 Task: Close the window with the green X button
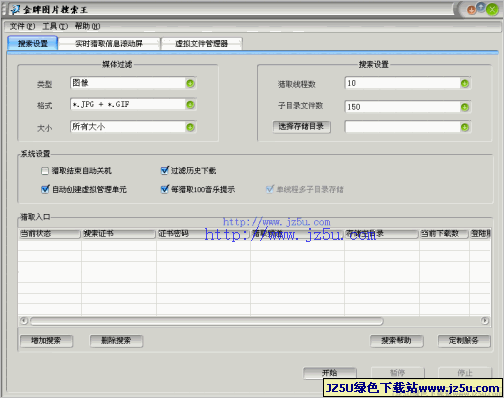tap(492, 10)
